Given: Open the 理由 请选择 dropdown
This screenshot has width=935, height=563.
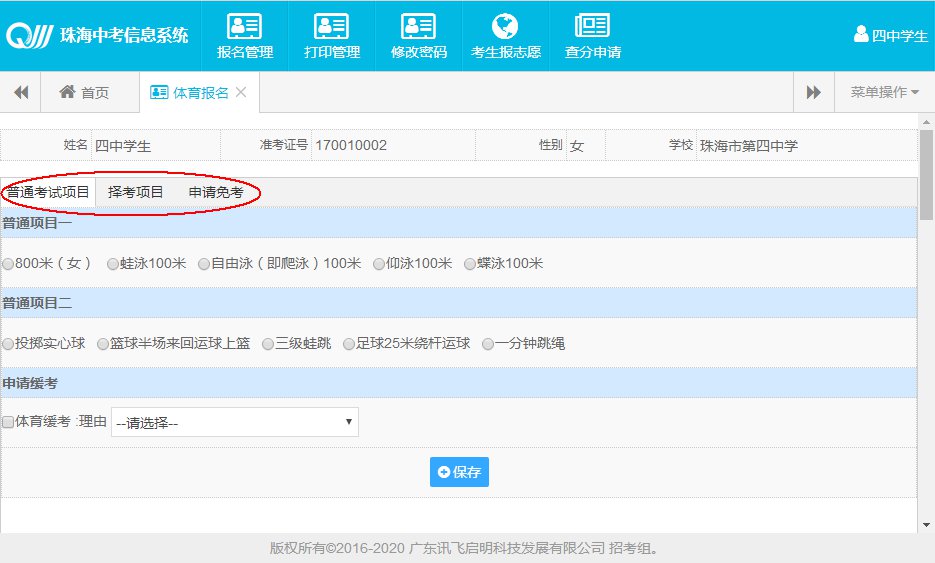Looking at the screenshot, I should [x=234, y=422].
